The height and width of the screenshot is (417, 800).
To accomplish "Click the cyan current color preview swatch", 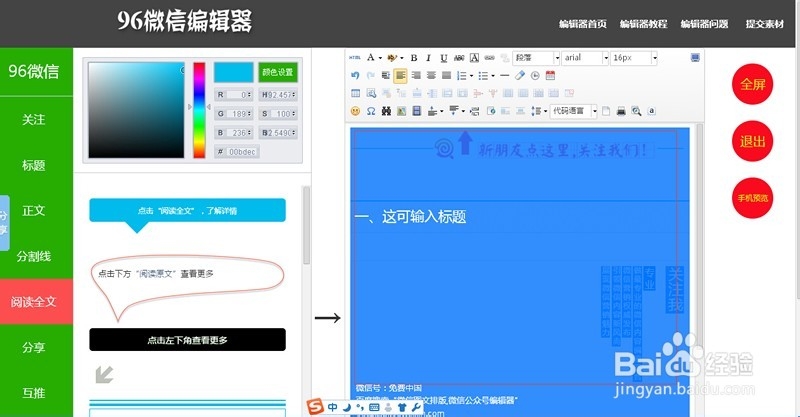I will 233,72.
